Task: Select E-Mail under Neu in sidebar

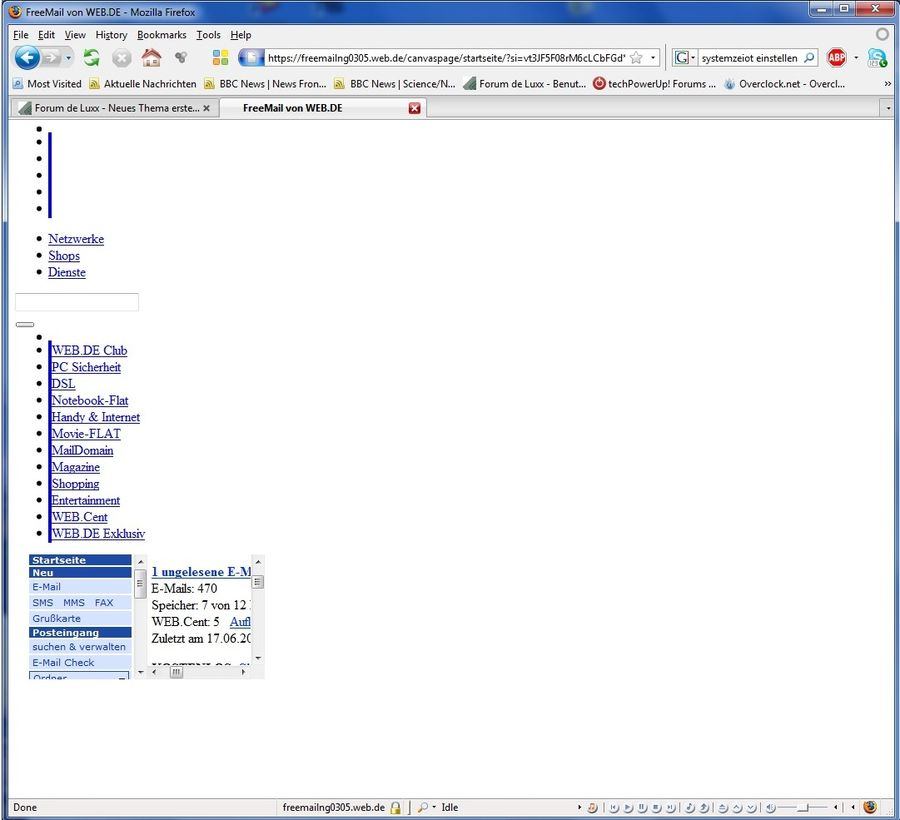Action: click(80, 586)
